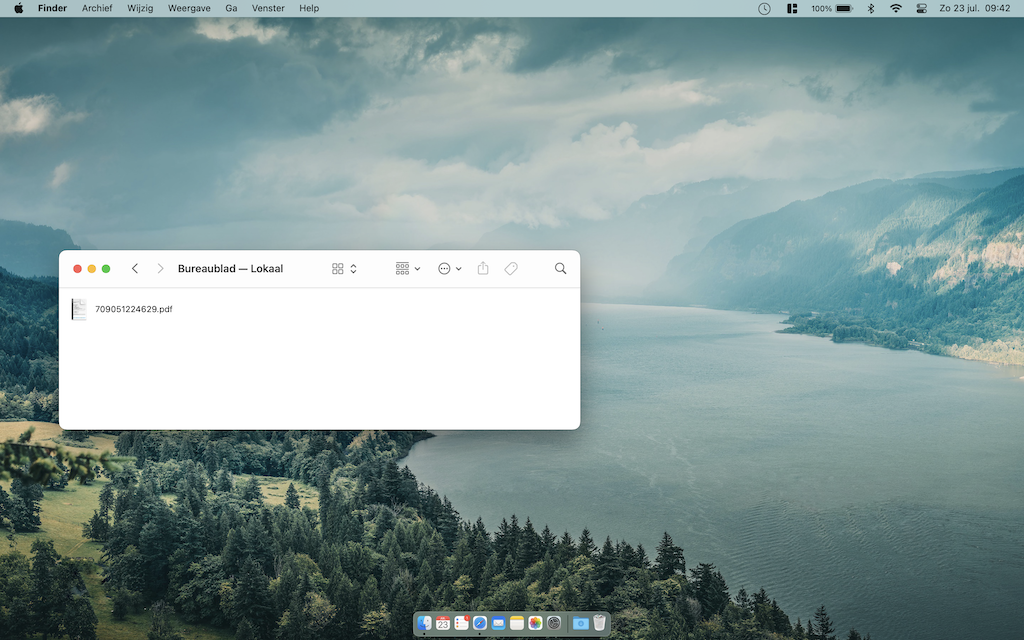Open the Finder menu in menu bar
The width and height of the screenshot is (1024, 640).
(x=52, y=8)
